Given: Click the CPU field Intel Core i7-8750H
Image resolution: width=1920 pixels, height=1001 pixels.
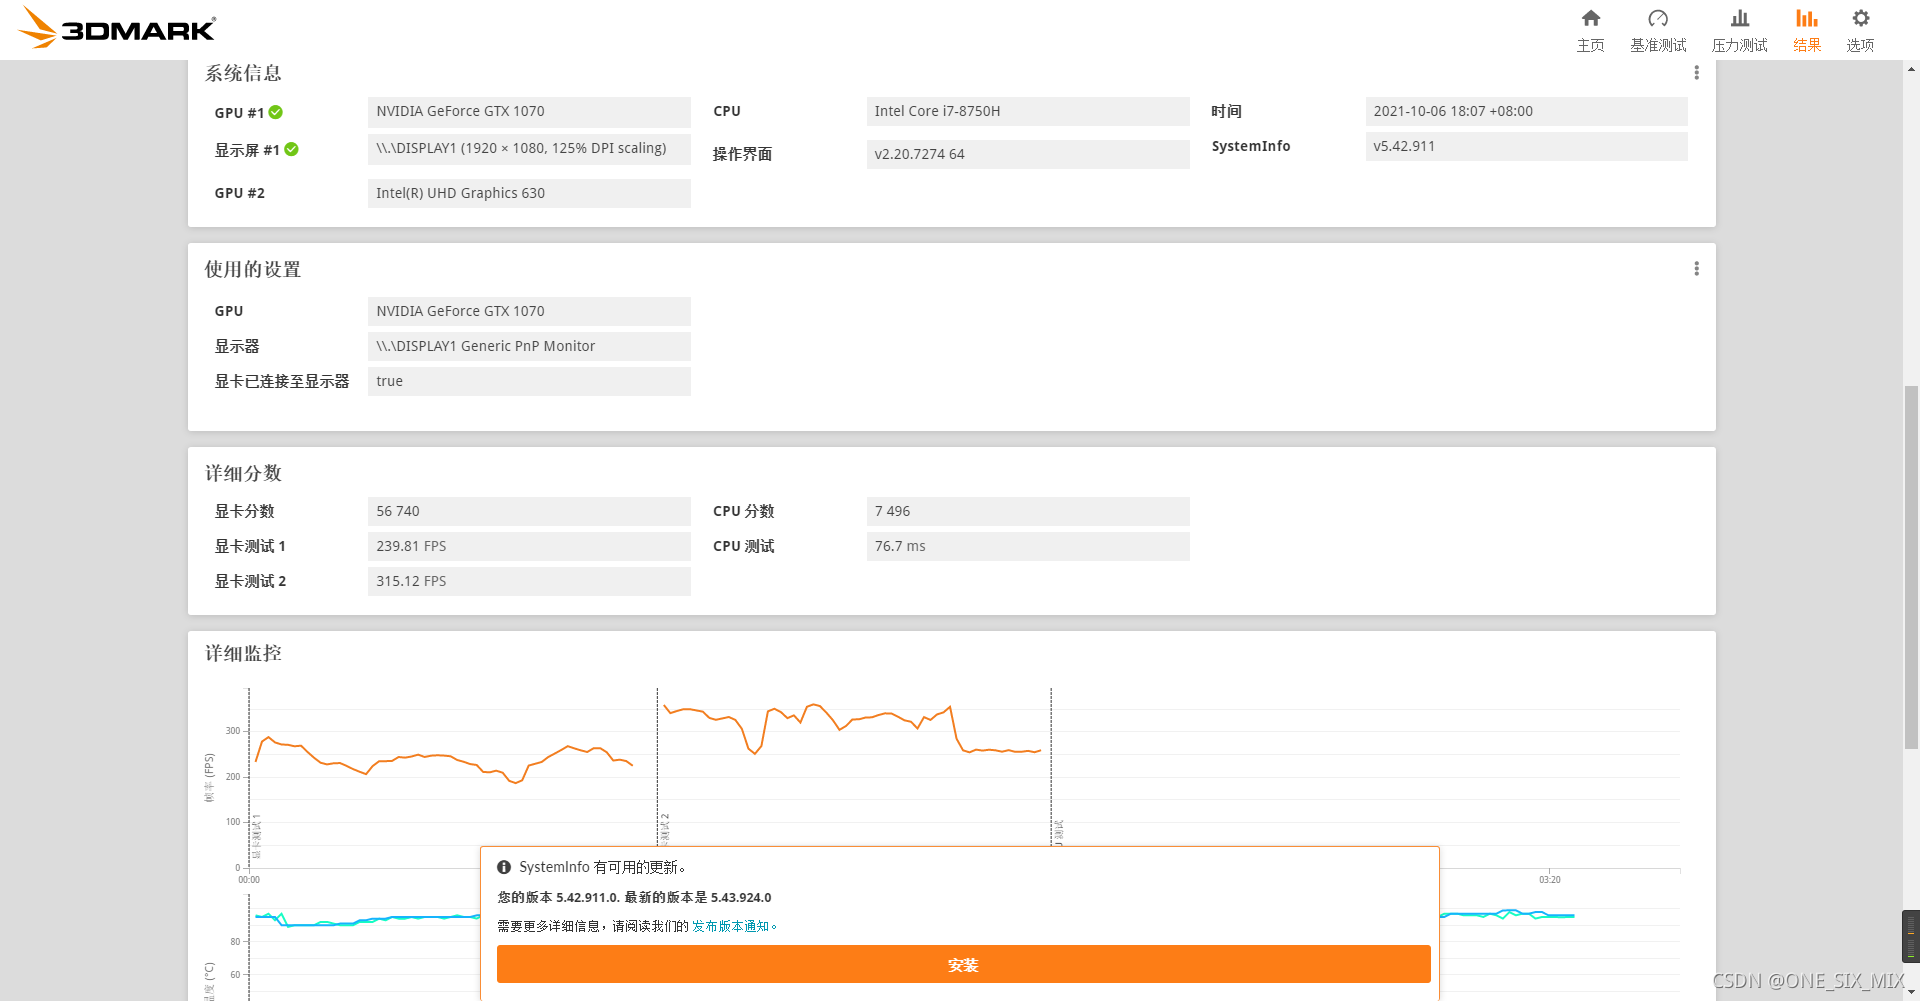Looking at the screenshot, I should [1028, 111].
